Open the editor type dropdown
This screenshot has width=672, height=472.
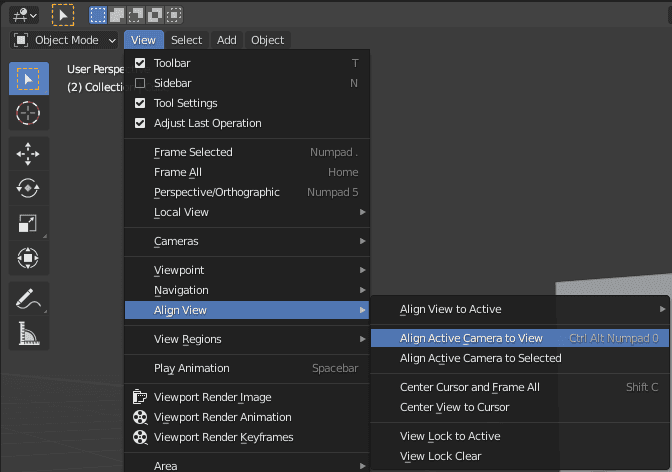(x=22, y=15)
